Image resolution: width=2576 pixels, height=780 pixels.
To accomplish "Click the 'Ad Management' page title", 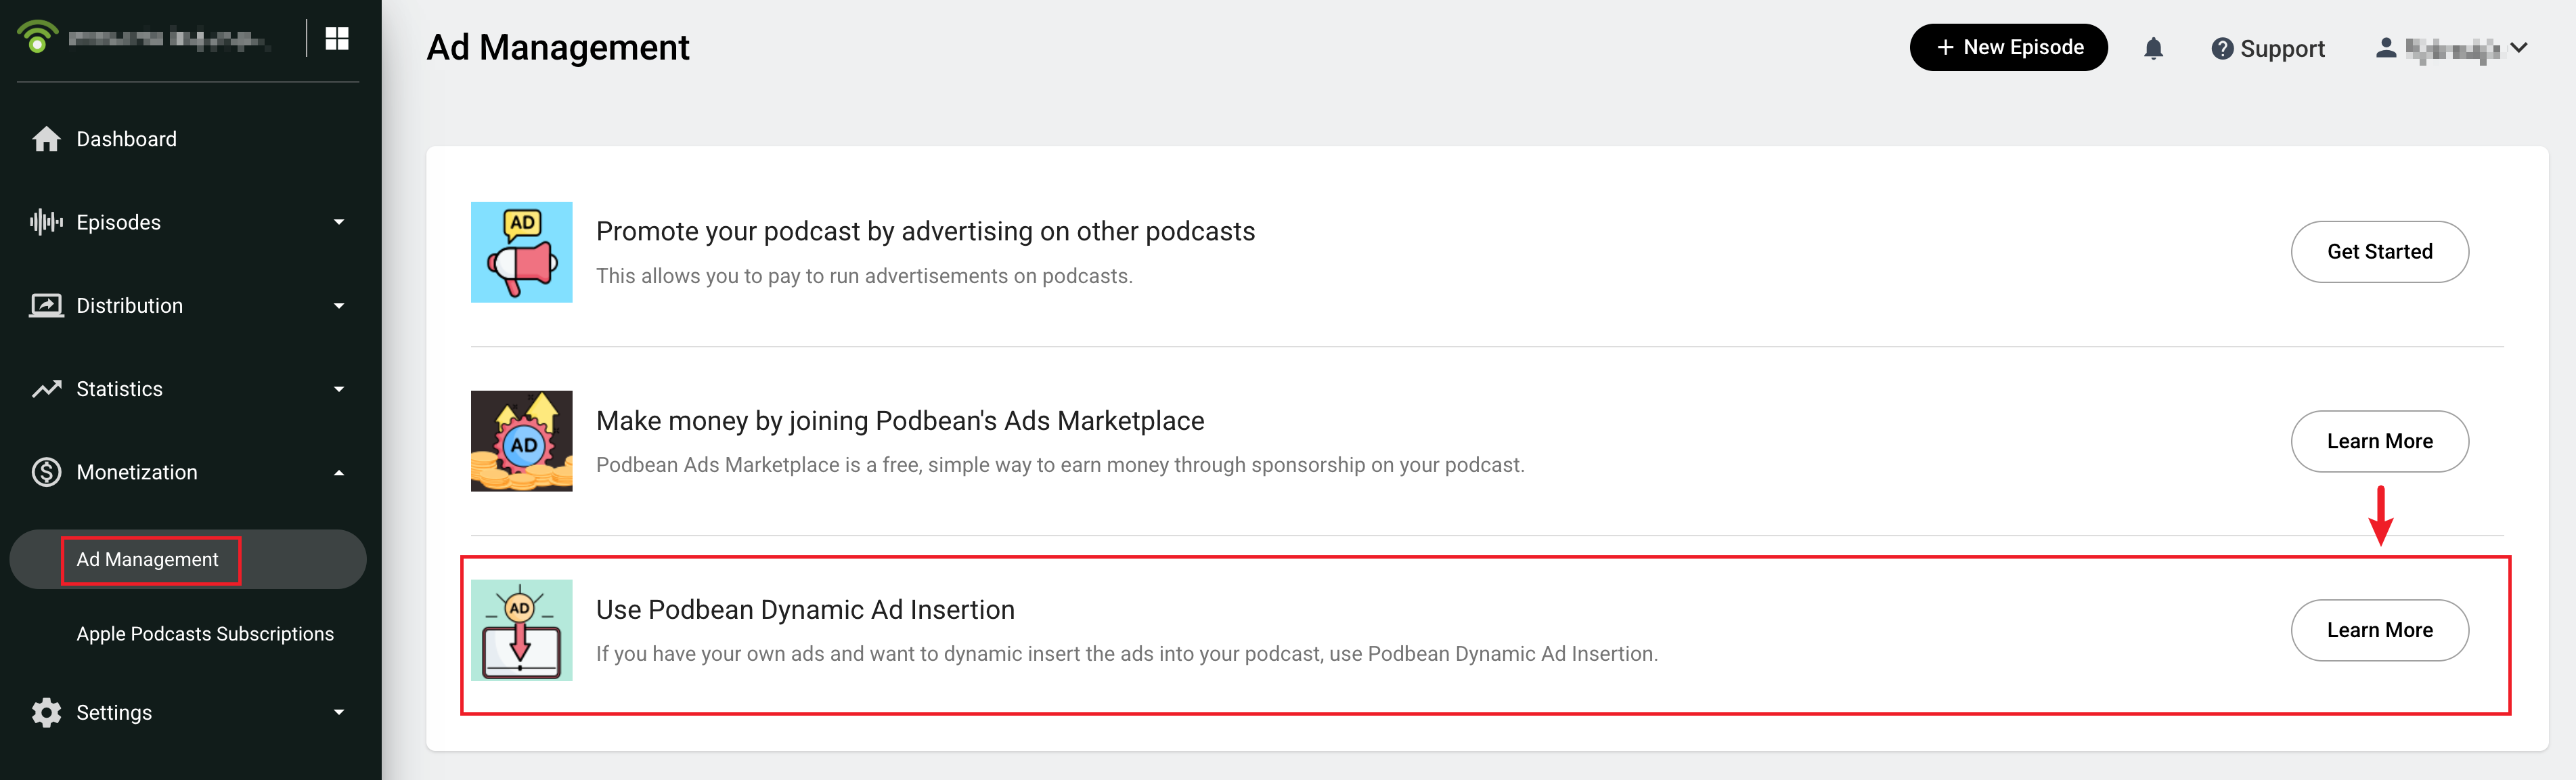I will [x=558, y=48].
